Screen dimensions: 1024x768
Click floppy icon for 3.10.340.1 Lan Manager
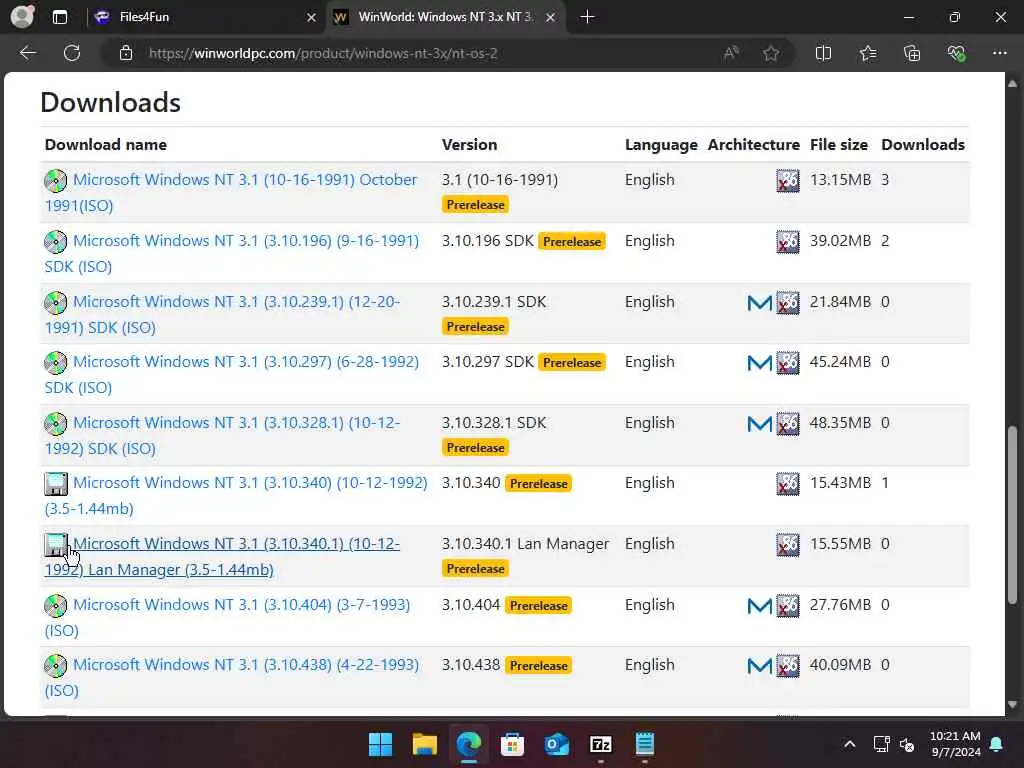tap(56, 545)
